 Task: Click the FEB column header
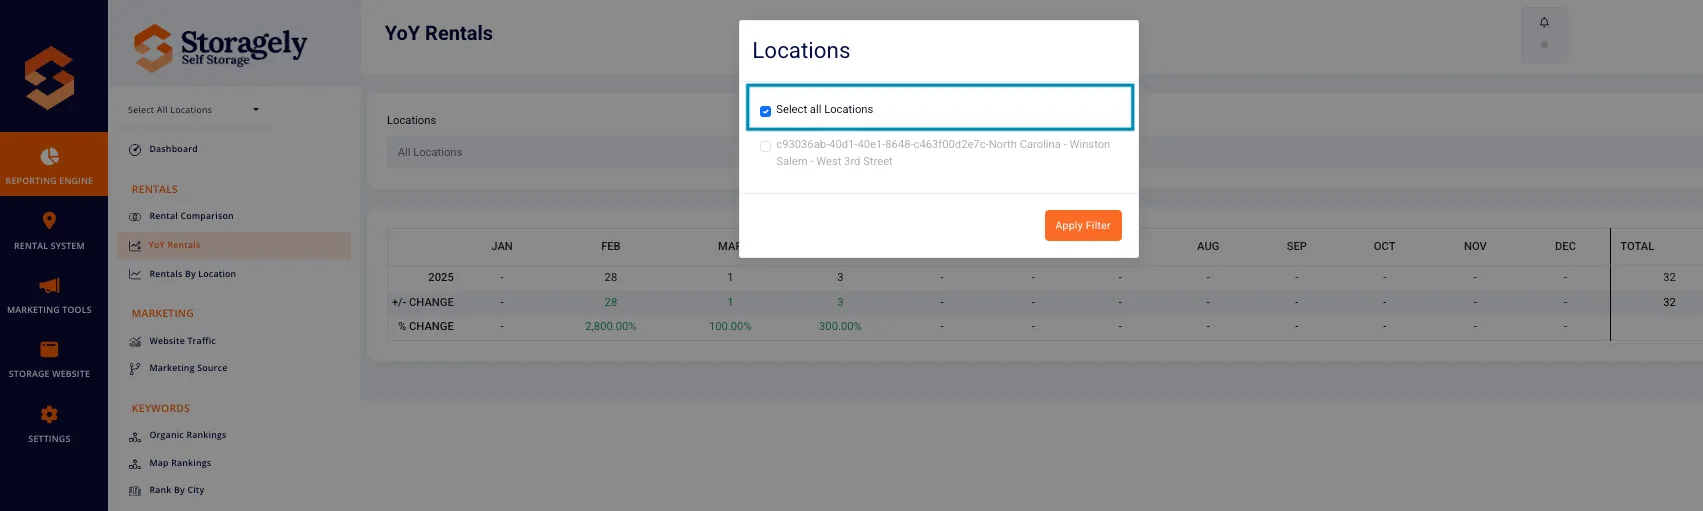611,246
